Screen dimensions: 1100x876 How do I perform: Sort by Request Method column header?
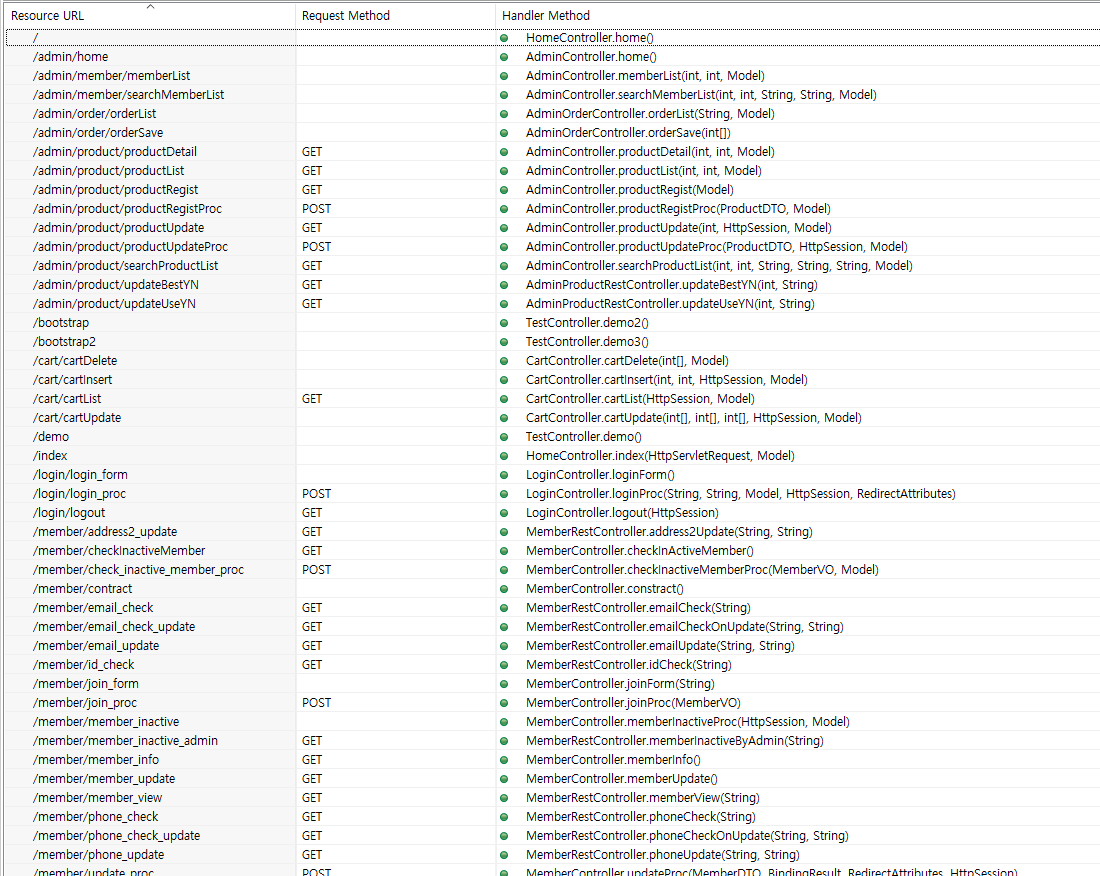pos(345,15)
